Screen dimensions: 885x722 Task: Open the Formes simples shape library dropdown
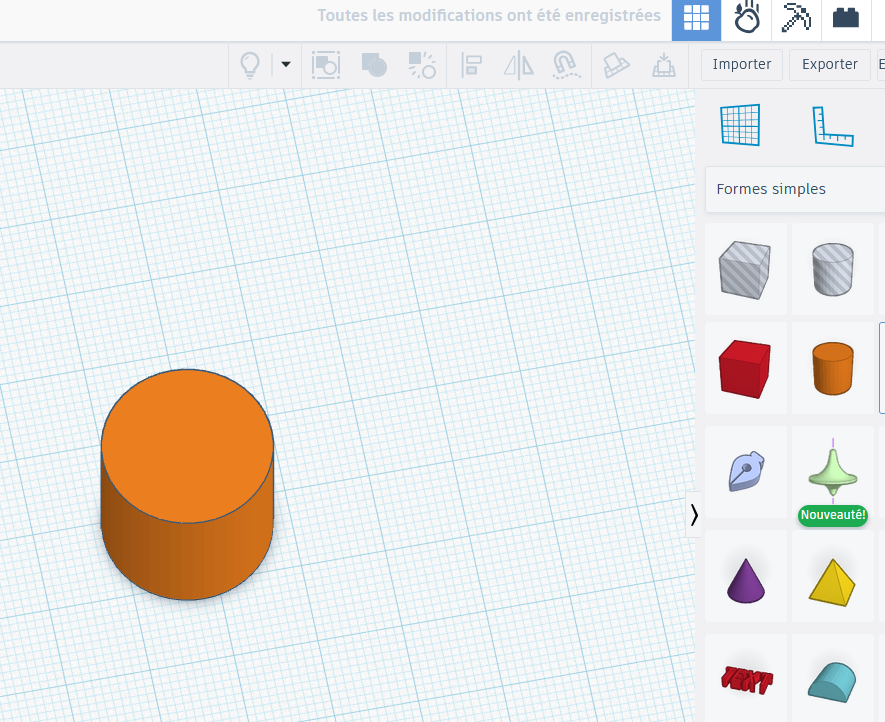[x=795, y=189]
